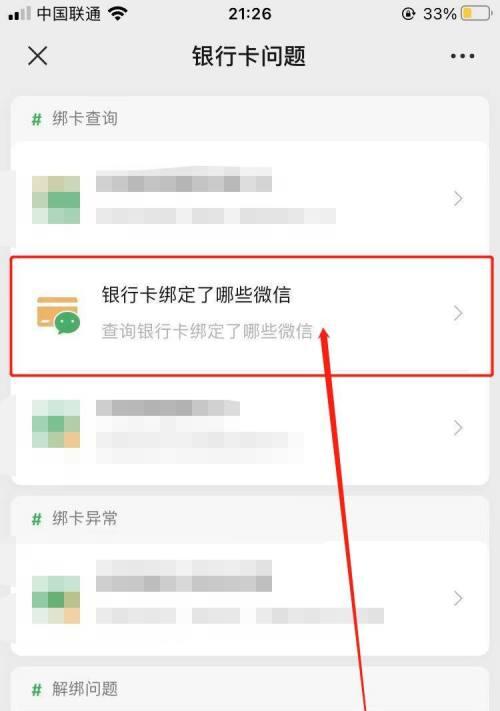Select the # 绑卡异常 section header
Viewport: 500px width, 711px height.
[75, 518]
